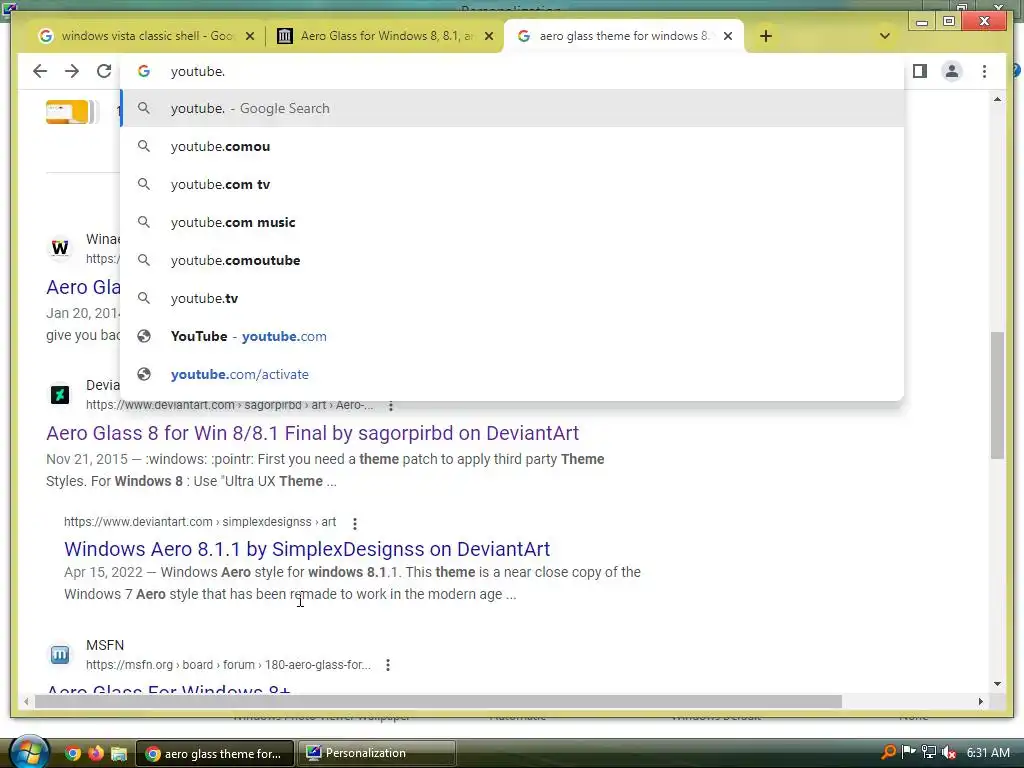Image resolution: width=1024 pixels, height=768 pixels.
Task: Open a new tab with plus button
Action: click(x=766, y=36)
